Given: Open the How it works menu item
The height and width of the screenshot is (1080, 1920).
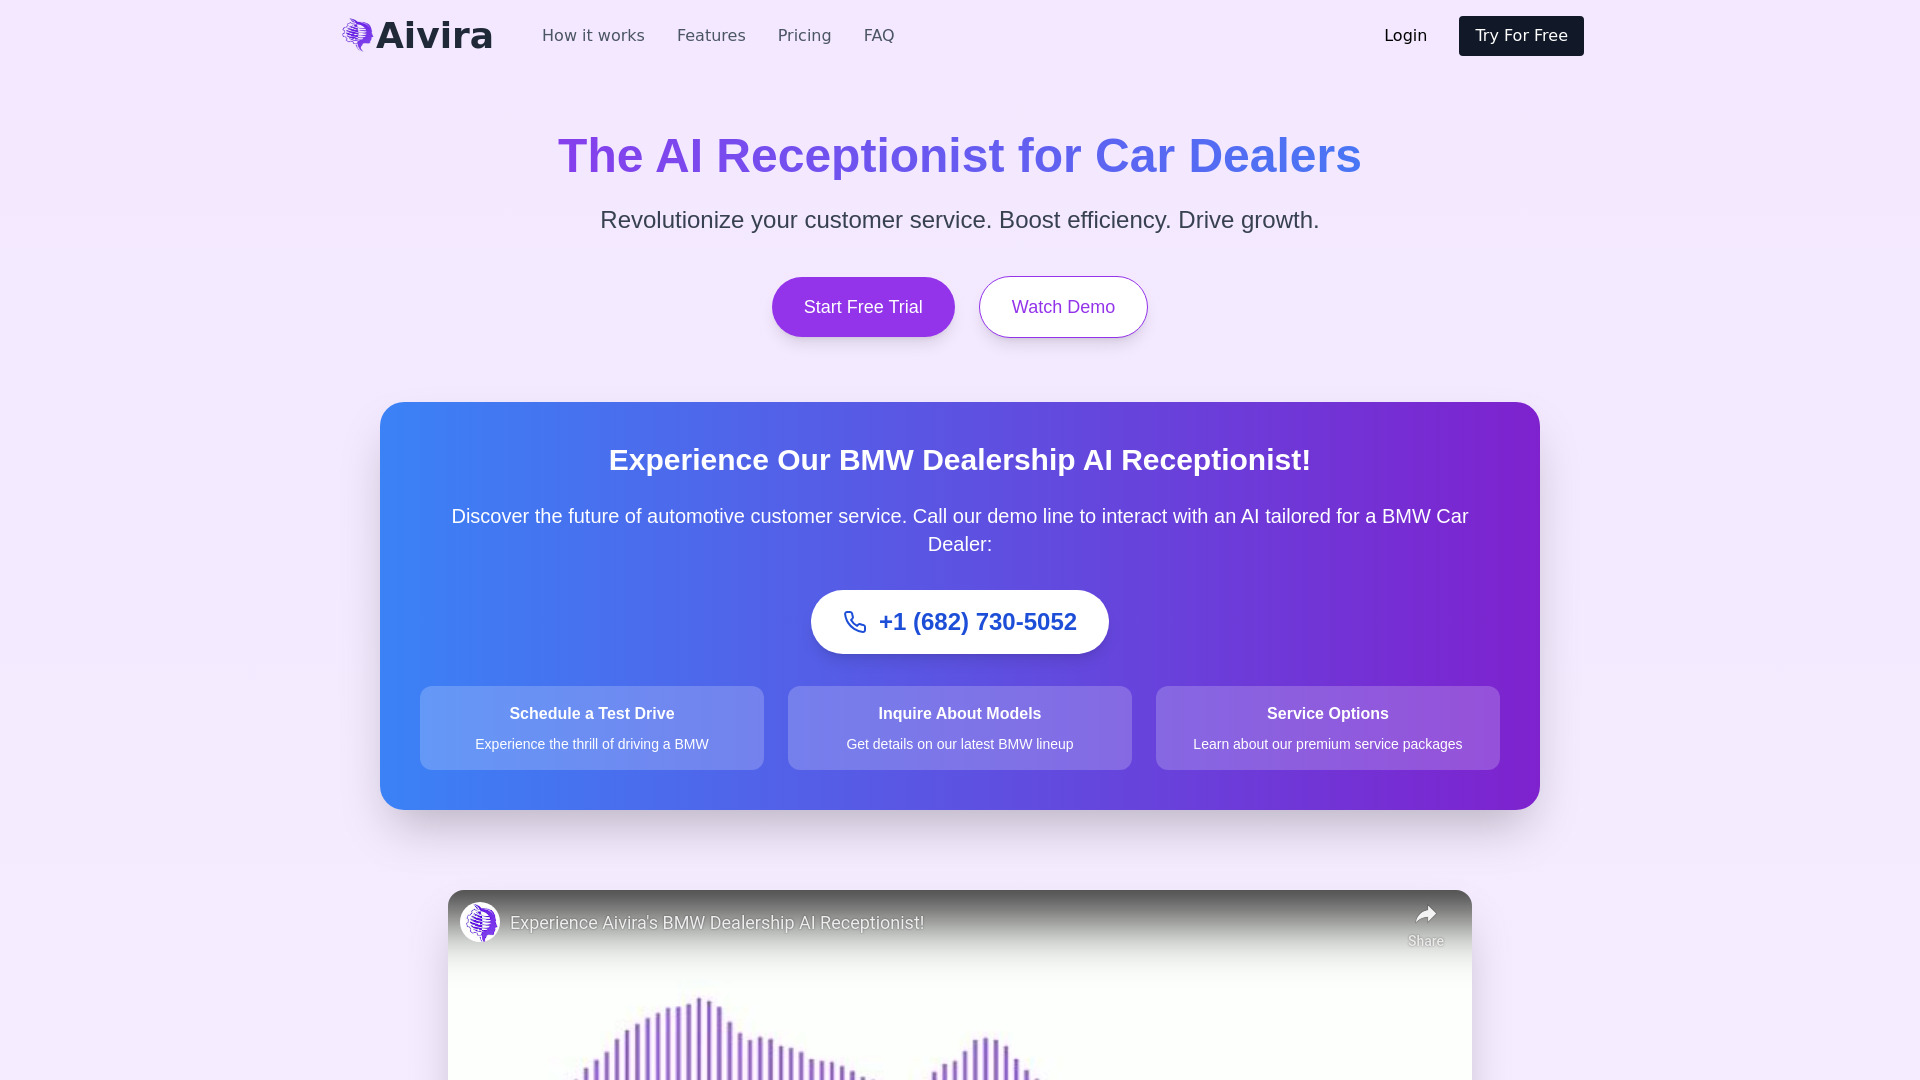Looking at the screenshot, I should tap(592, 36).
